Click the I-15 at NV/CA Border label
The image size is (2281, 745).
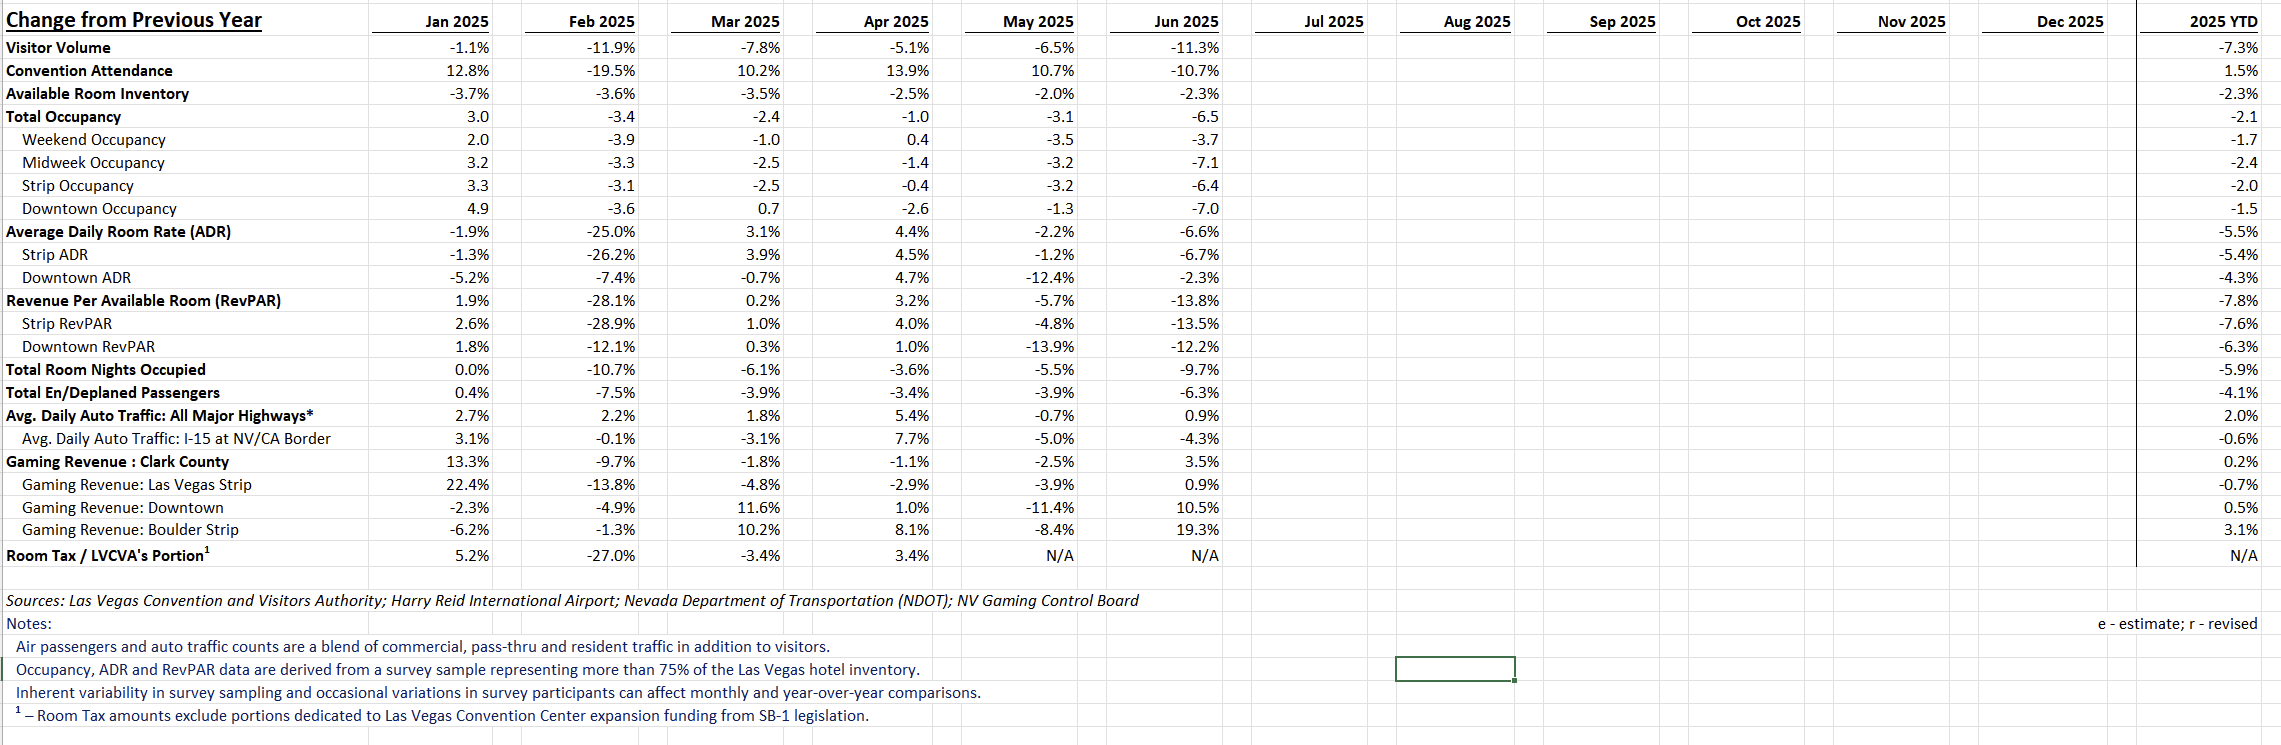pos(176,438)
